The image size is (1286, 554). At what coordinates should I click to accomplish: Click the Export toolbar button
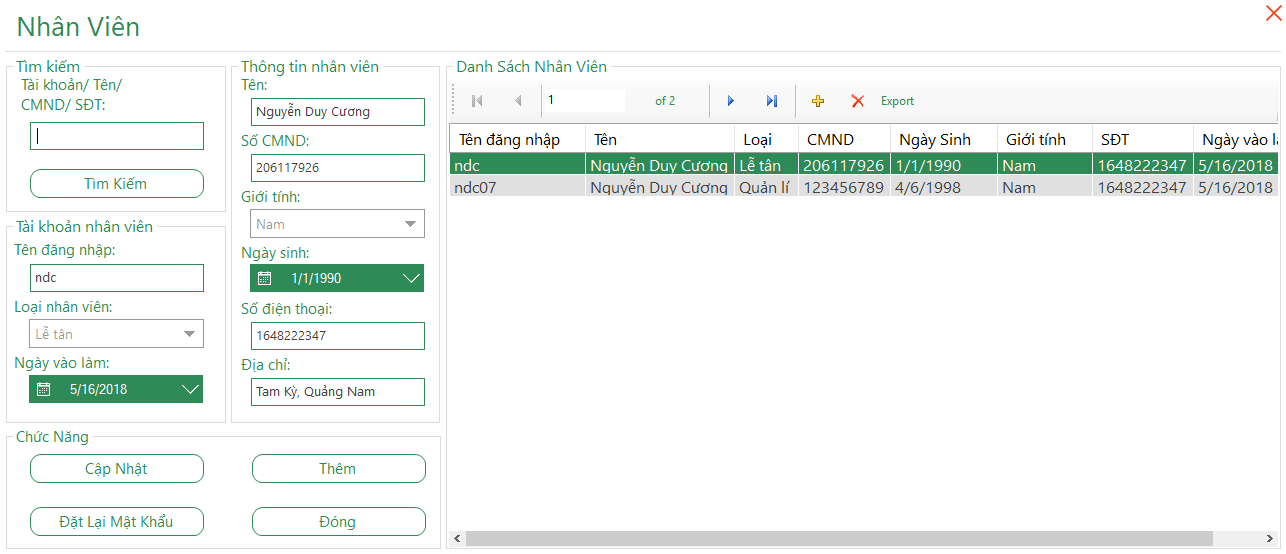coord(897,101)
